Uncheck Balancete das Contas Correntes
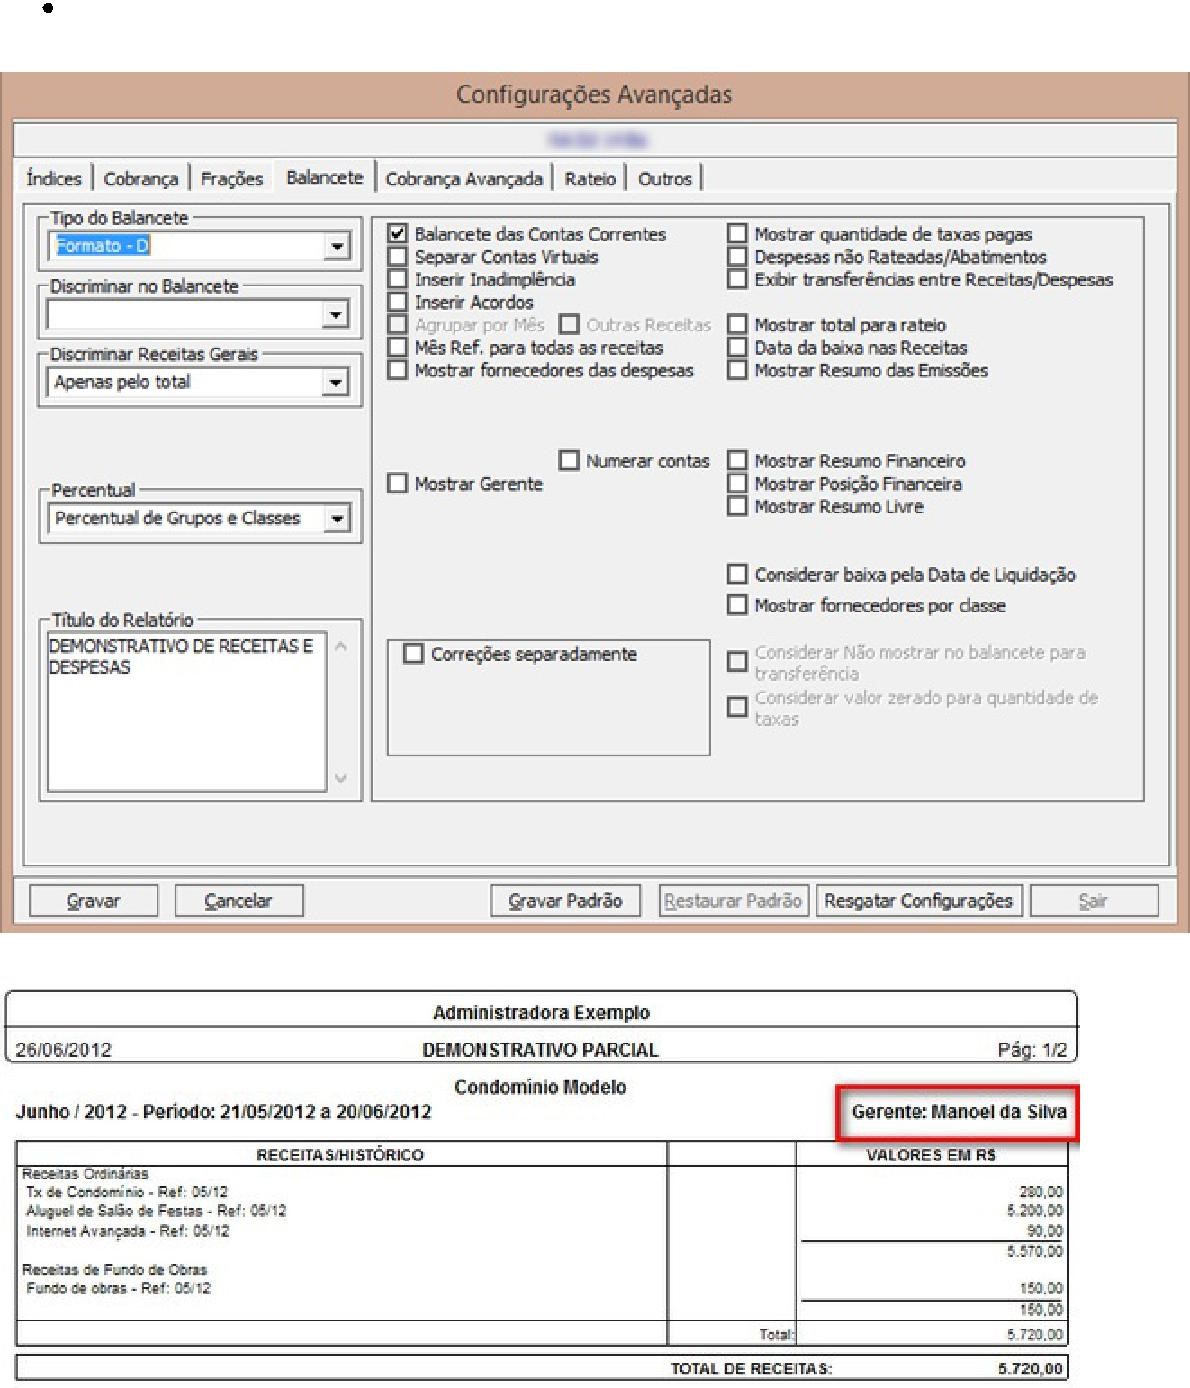The height and width of the screenshot is (1388, 1190). [398, 234]
